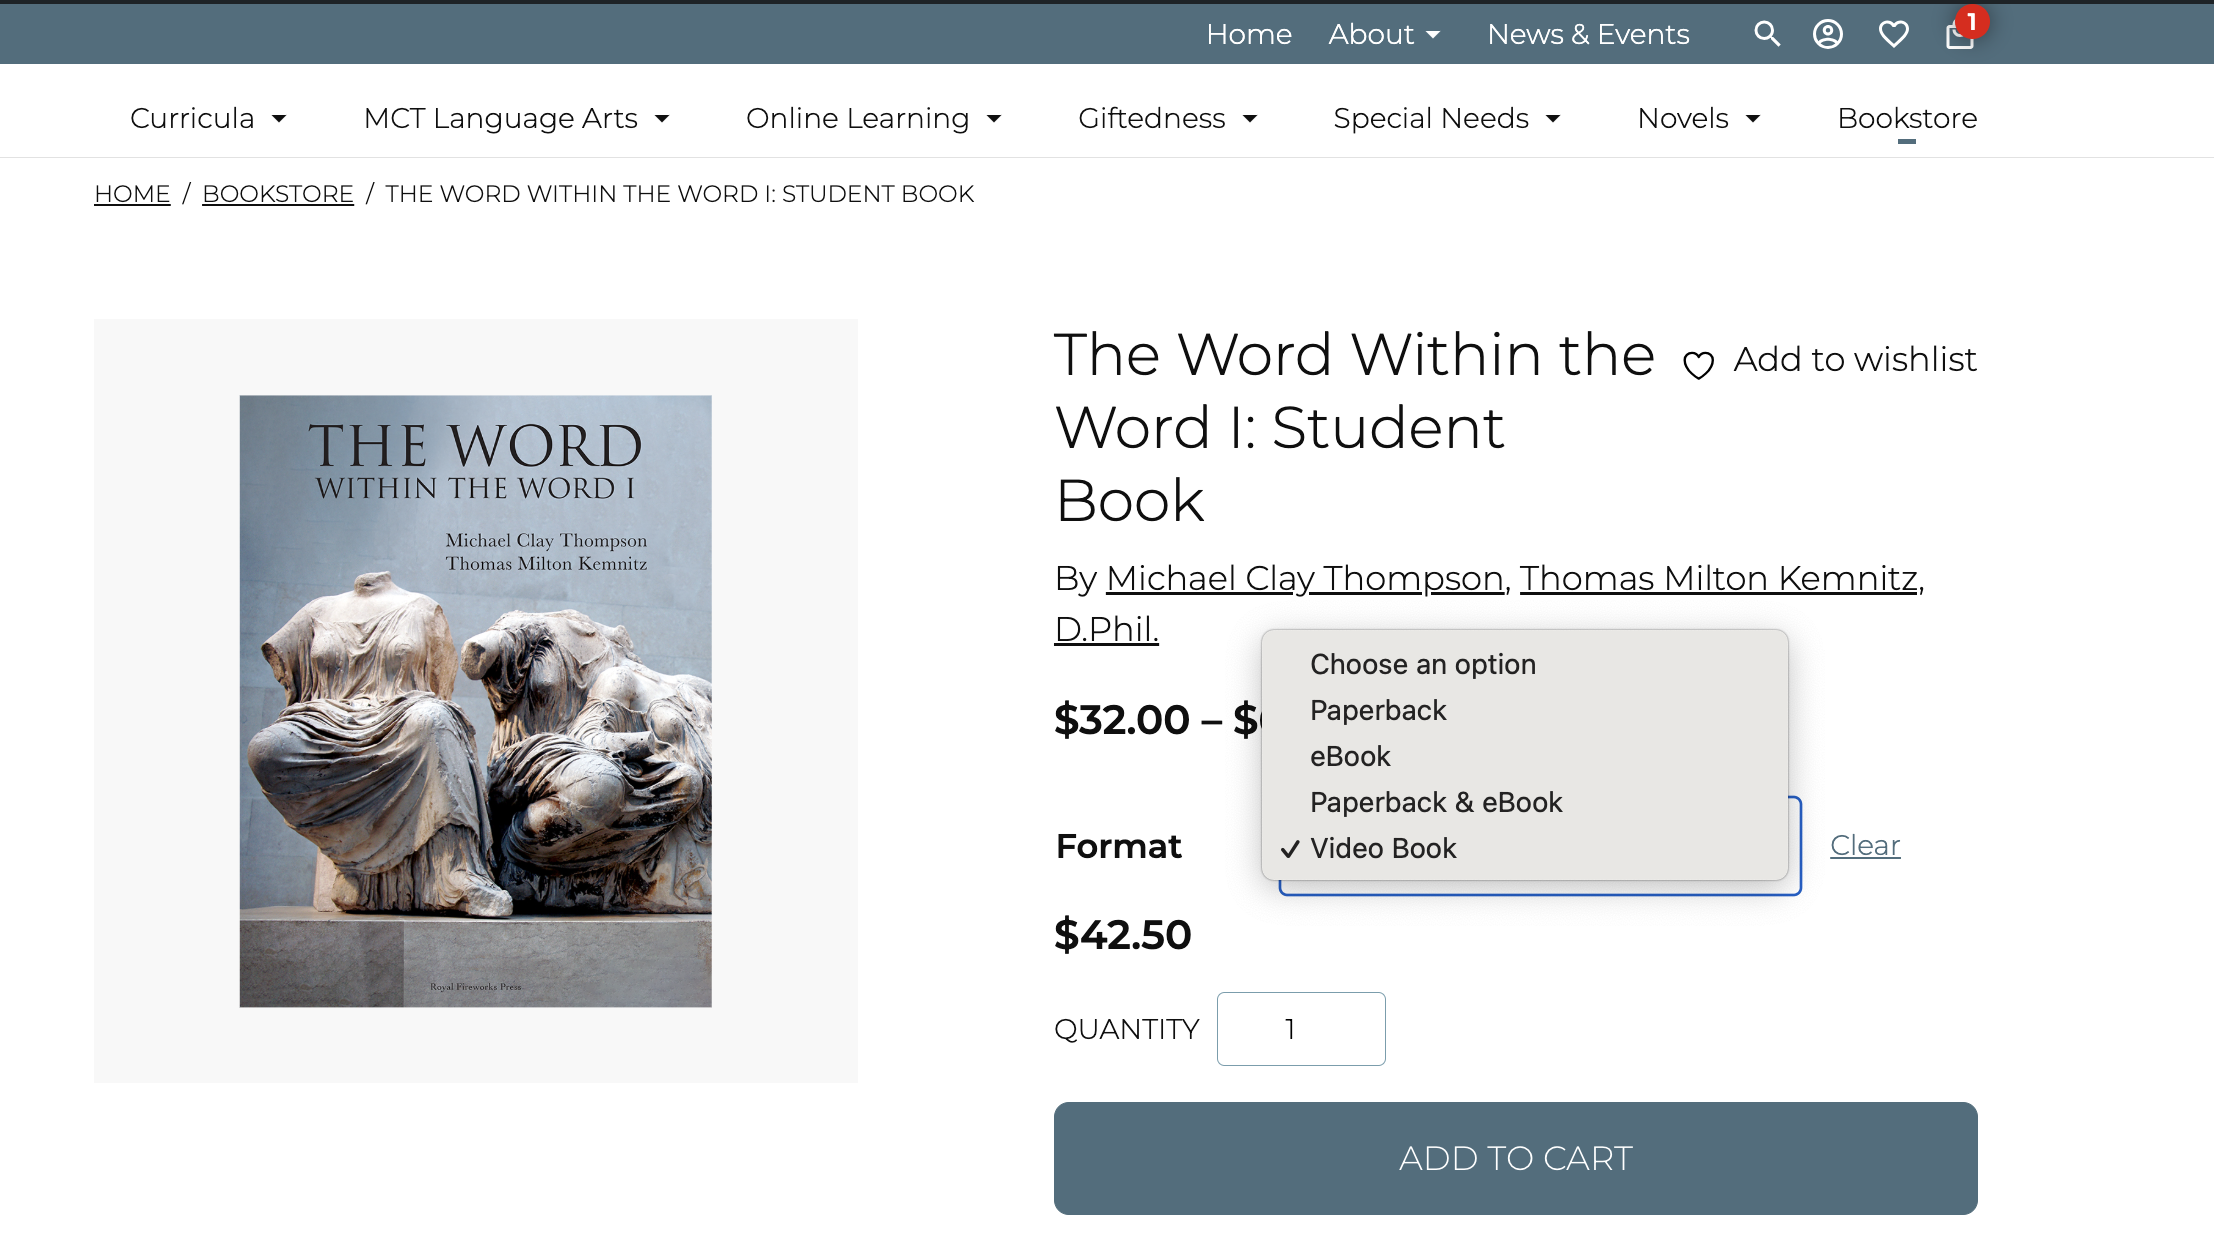The height and width of the screenshot is (1242, 2214).
Task: Expand the About menu
Action: click(1384, 34)
